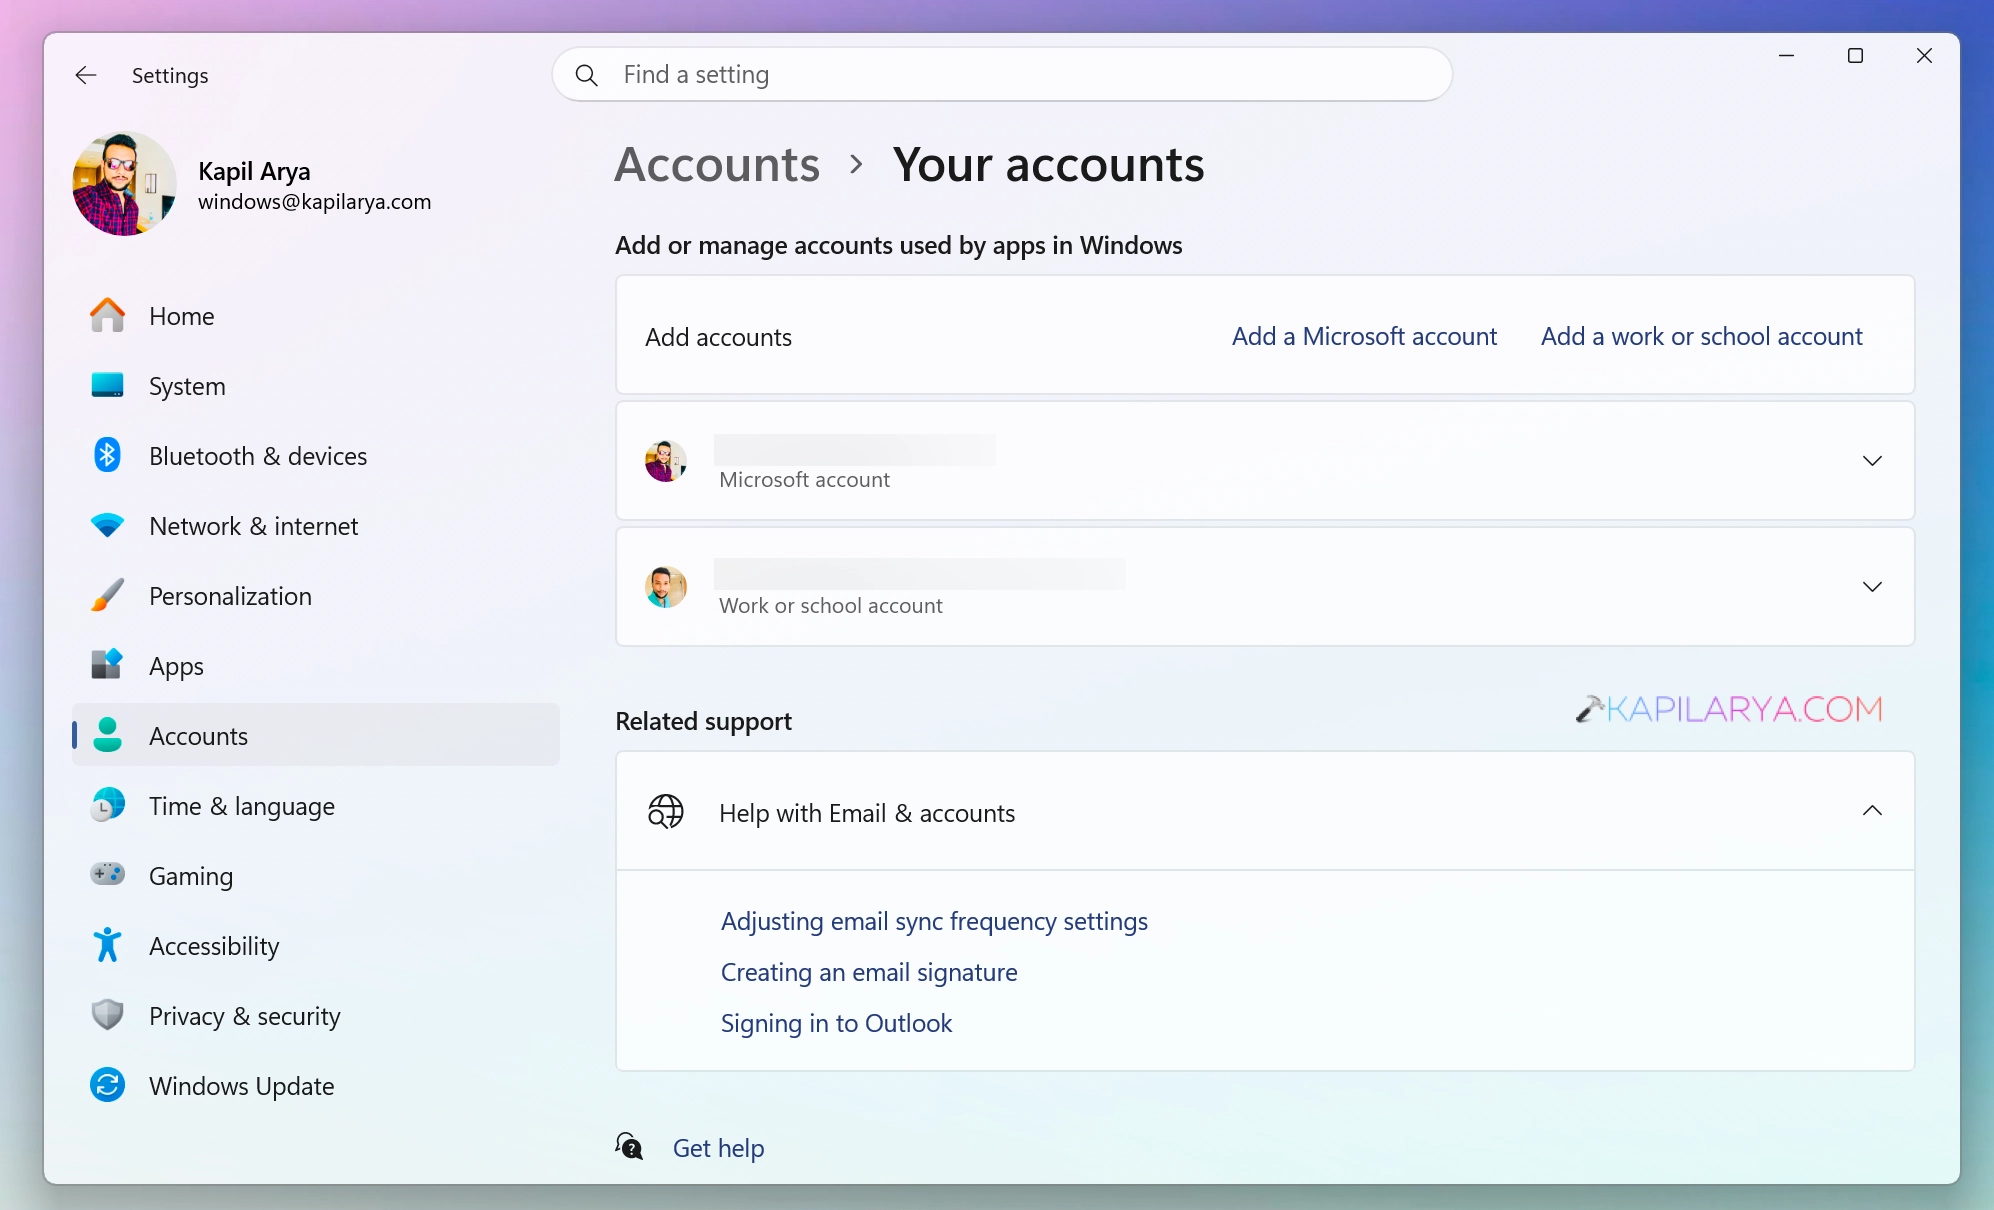
Task: Click the Home house icon
Action: click(107, 316)
